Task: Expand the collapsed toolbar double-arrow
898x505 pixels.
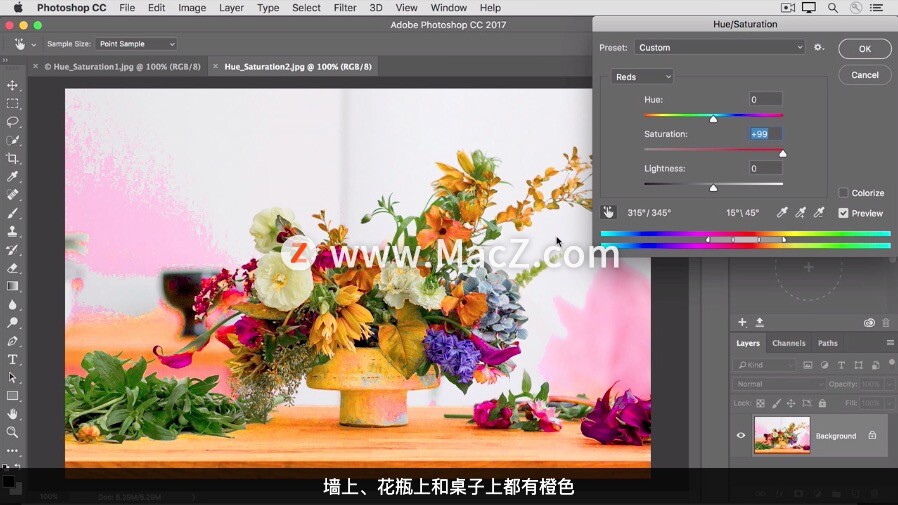Action: pos(6,60)
